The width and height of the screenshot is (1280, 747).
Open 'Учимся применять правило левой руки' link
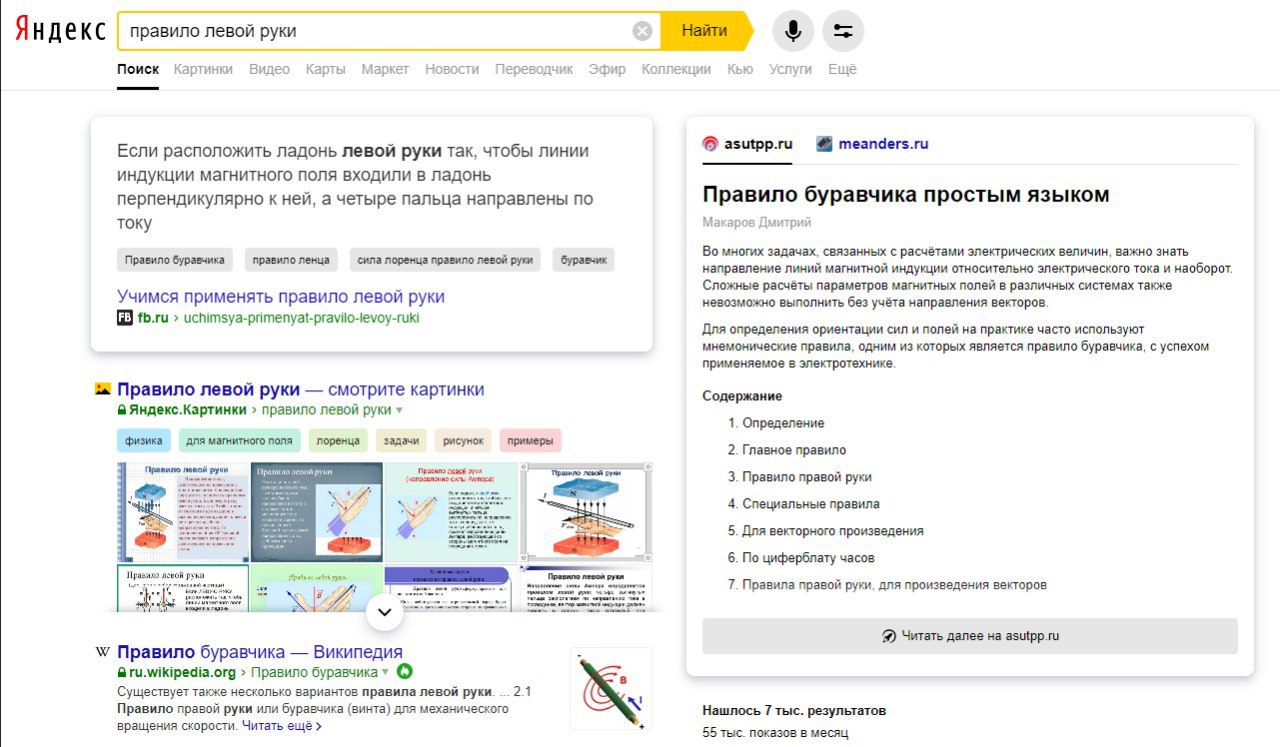tap(281, 297)
